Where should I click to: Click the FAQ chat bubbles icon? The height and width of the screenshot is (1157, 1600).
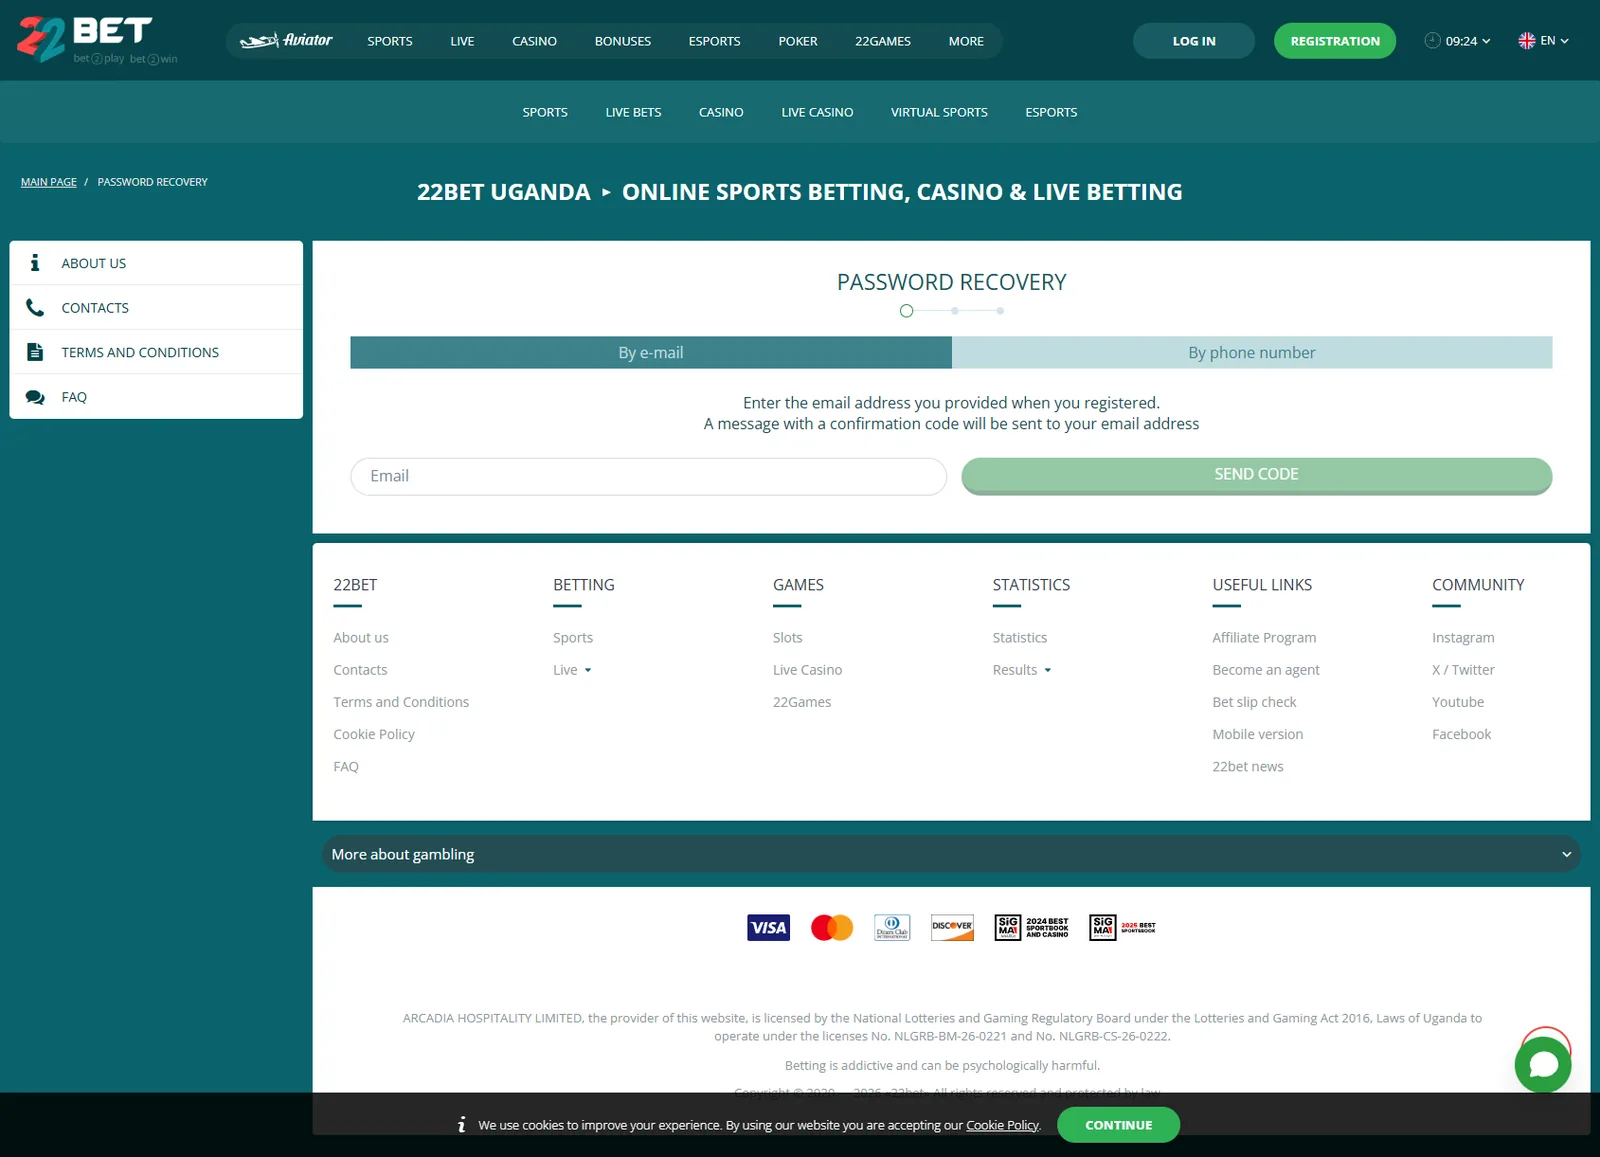pyautogui.click(x=35, y=397)
